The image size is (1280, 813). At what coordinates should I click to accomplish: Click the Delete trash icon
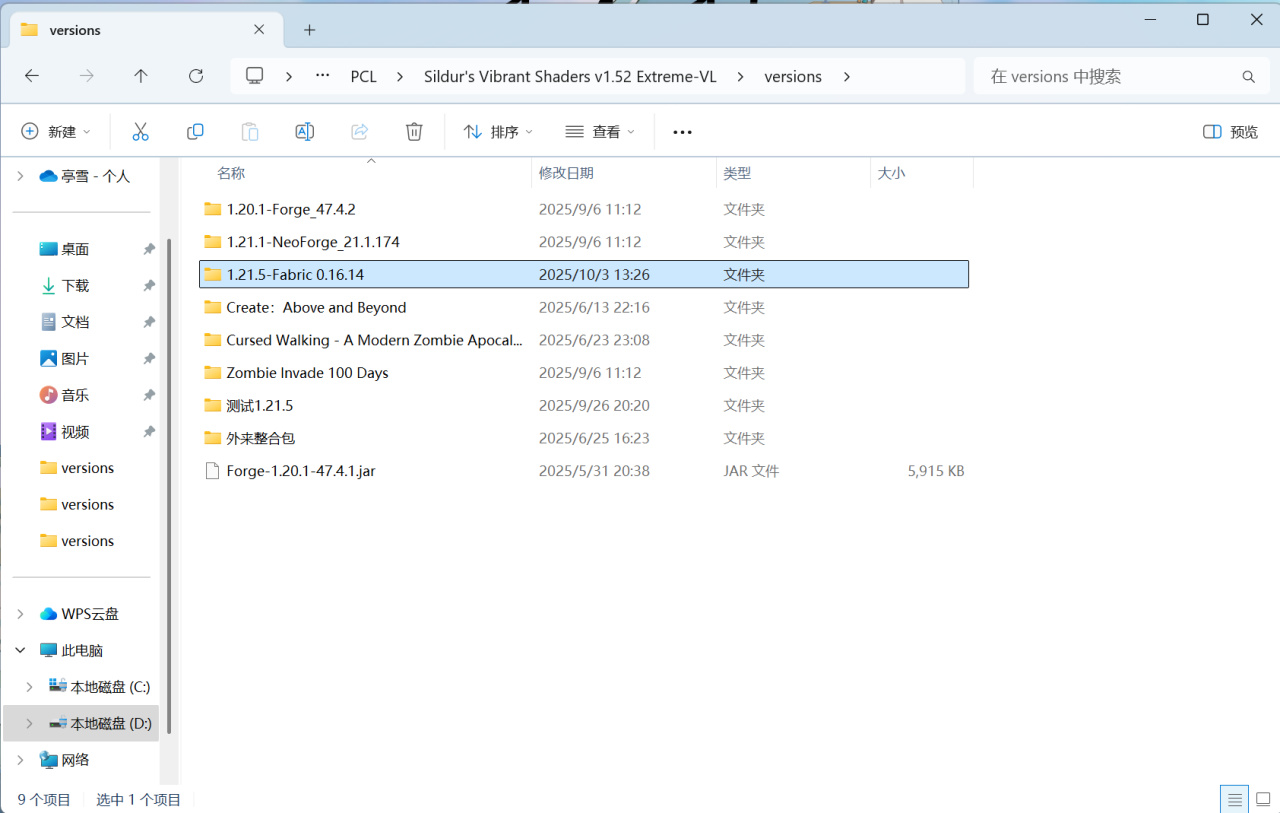coord(414,132)
